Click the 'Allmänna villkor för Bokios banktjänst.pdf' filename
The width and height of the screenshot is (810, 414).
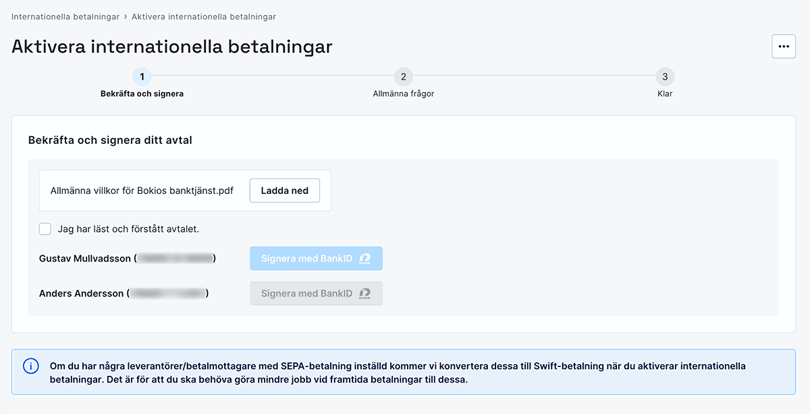click(142, 191)
